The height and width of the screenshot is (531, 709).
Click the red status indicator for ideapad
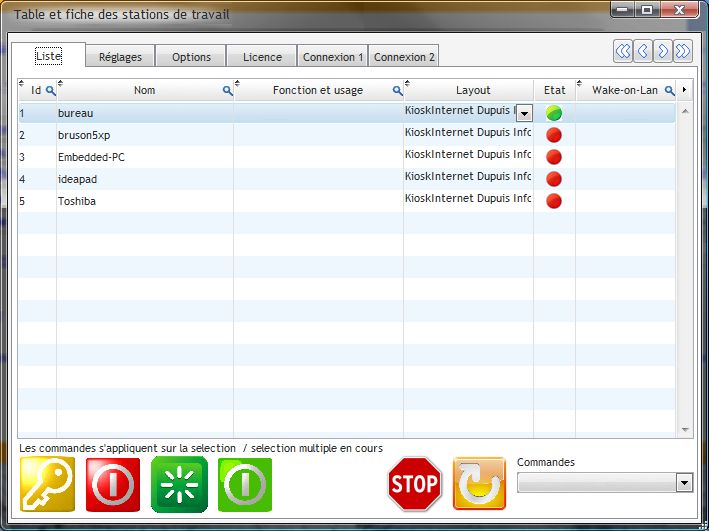(554, 179)
